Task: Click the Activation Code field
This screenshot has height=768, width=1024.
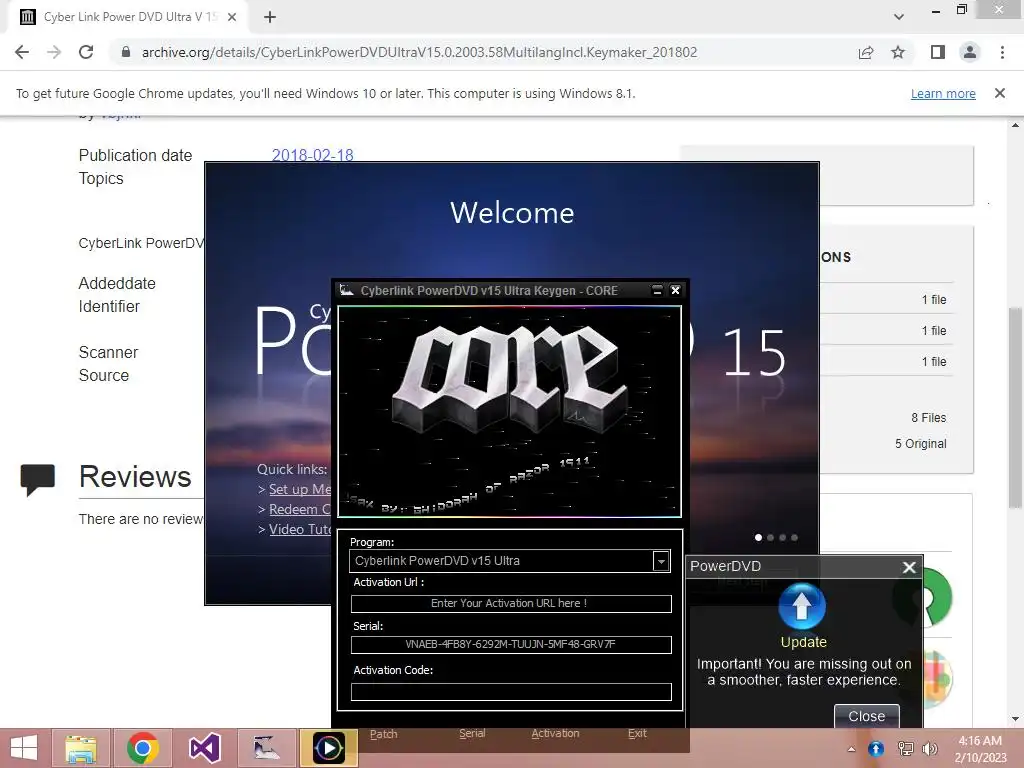Action: coord(511,692)
